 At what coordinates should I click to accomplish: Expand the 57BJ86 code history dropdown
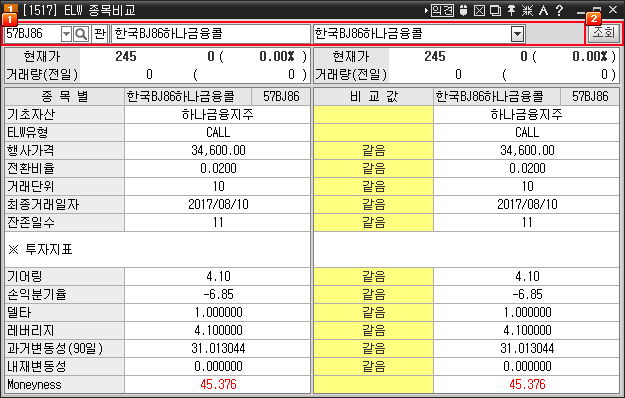[x=66, y=34]
